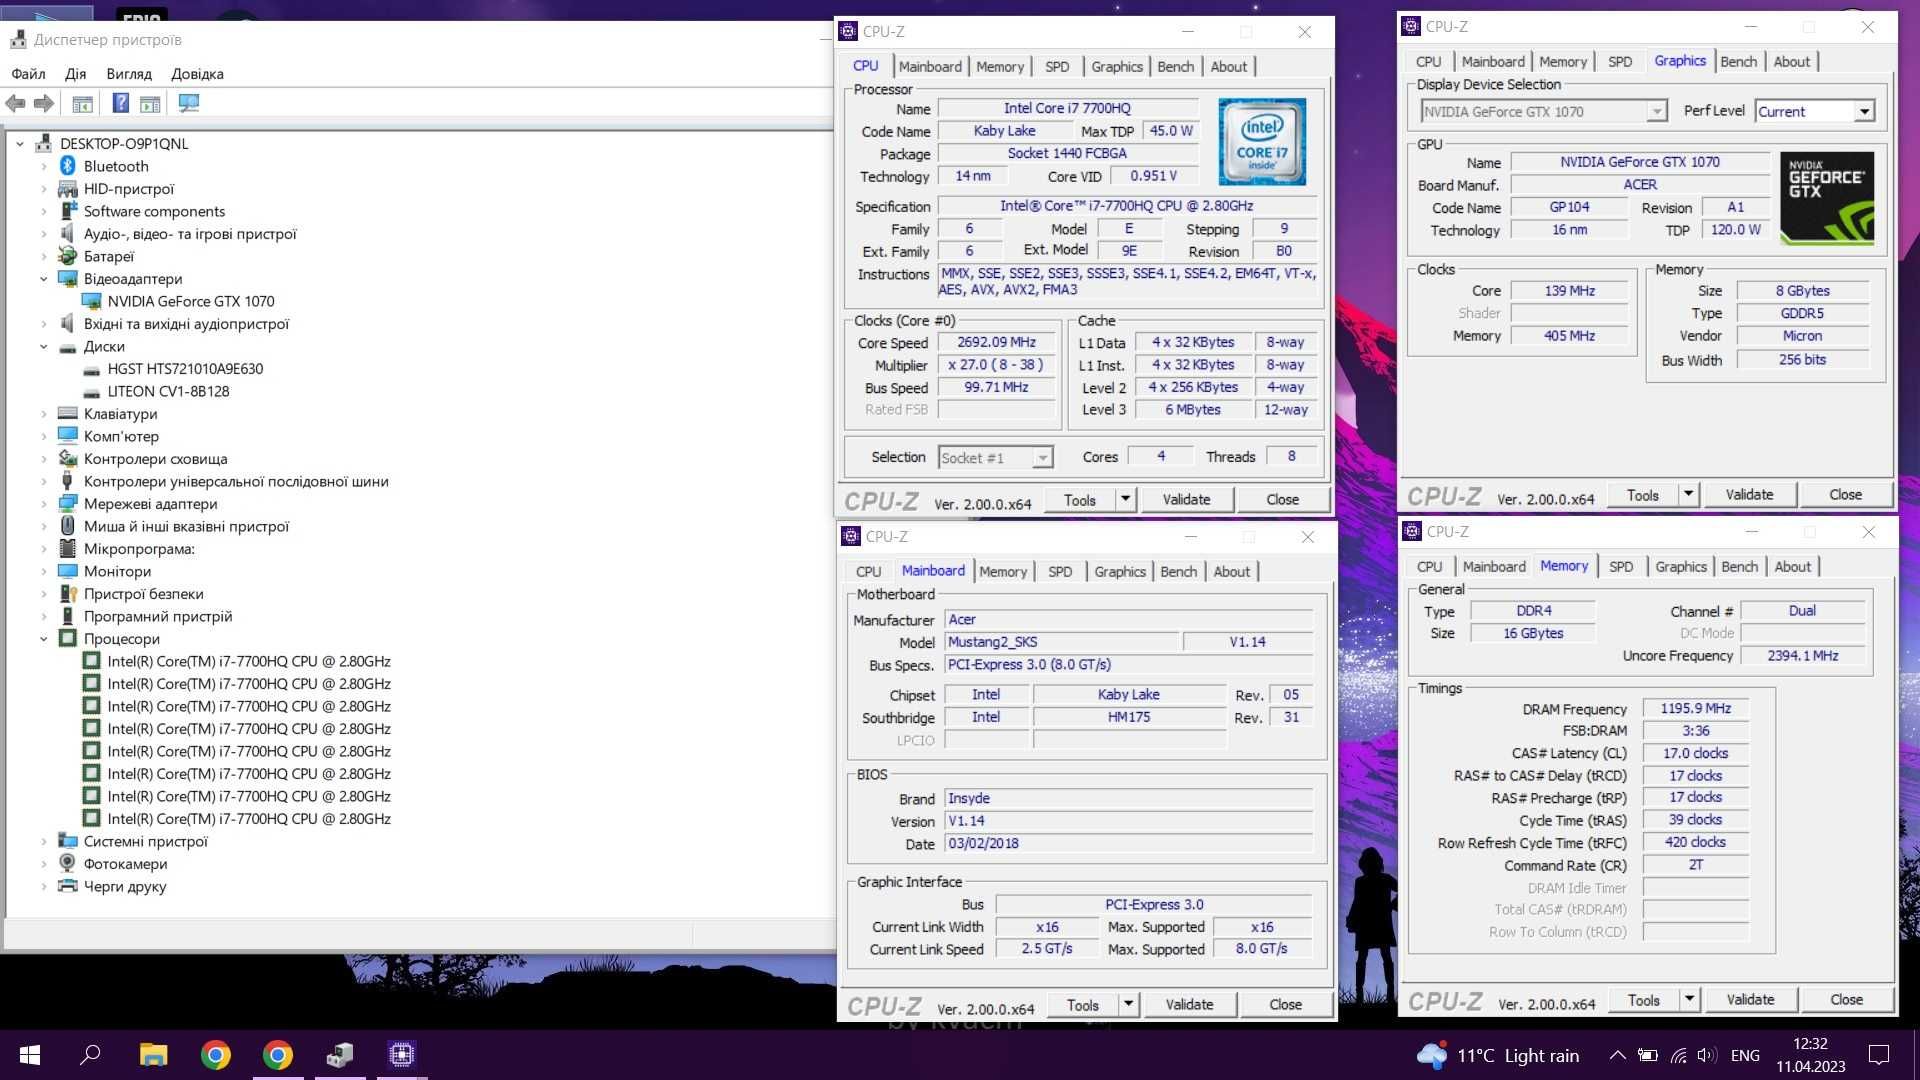Image resolution: width=1920 pixels, height=1080 pixels.
Task: Open File Explorer from taskbar
Action: 153,1055
